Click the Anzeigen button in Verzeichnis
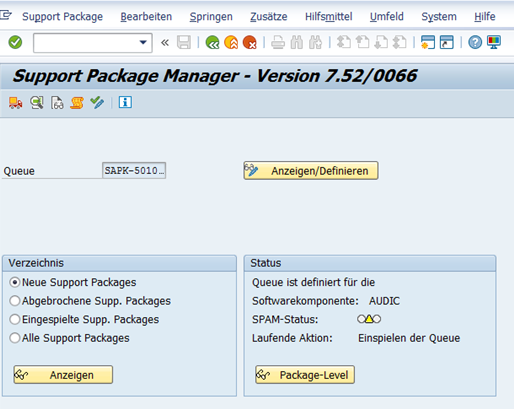 63,375
